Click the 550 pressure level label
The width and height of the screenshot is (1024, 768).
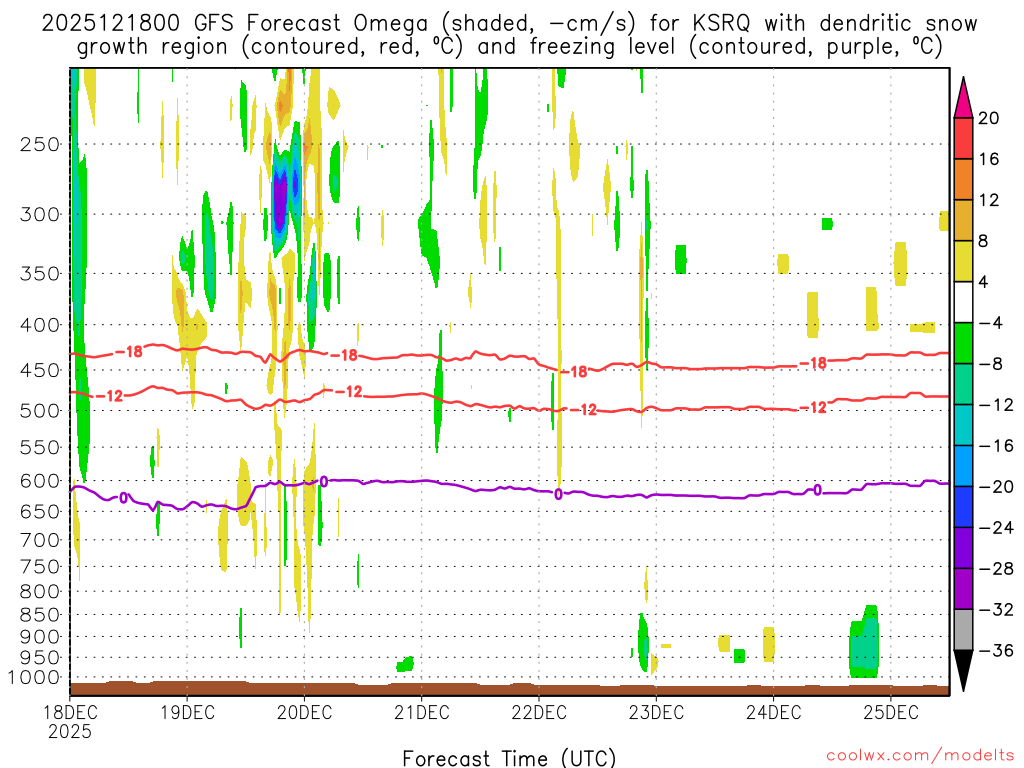(40, 447)
